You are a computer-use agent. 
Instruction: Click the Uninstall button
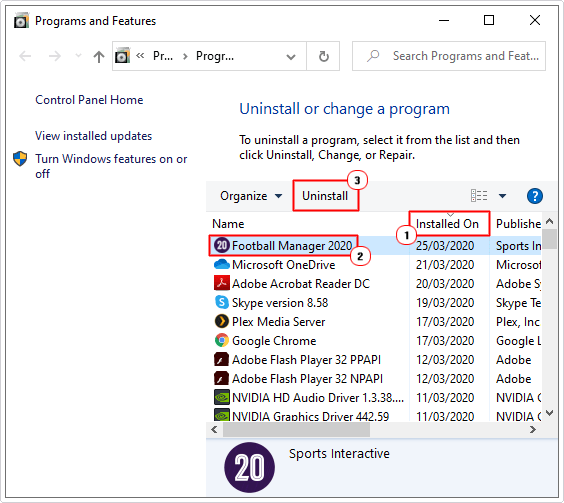click(x=325, y=196)
